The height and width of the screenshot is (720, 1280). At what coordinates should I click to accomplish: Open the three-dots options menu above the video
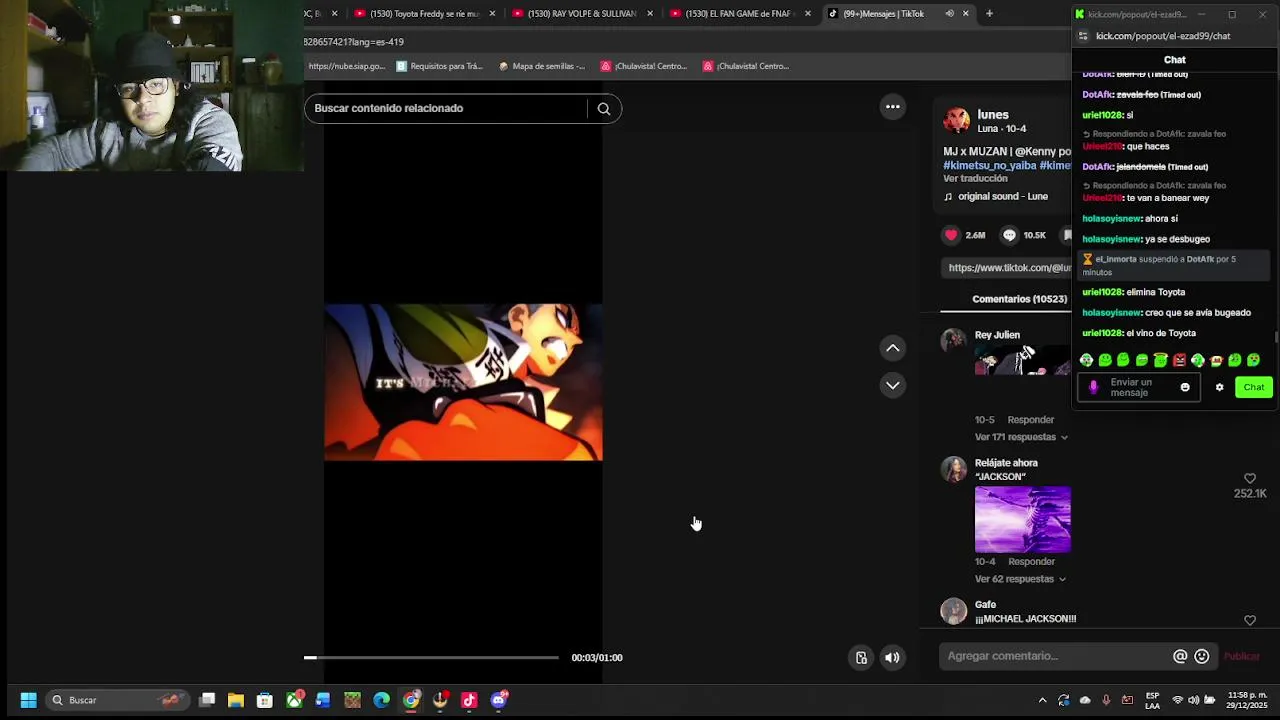pyautogui.click(x=893, y=107)
